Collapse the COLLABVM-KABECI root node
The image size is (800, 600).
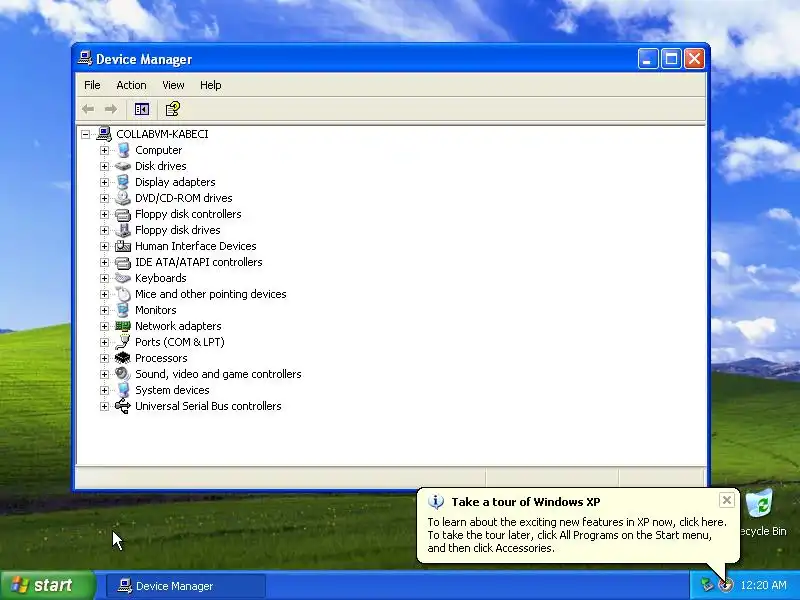(85, 134)
